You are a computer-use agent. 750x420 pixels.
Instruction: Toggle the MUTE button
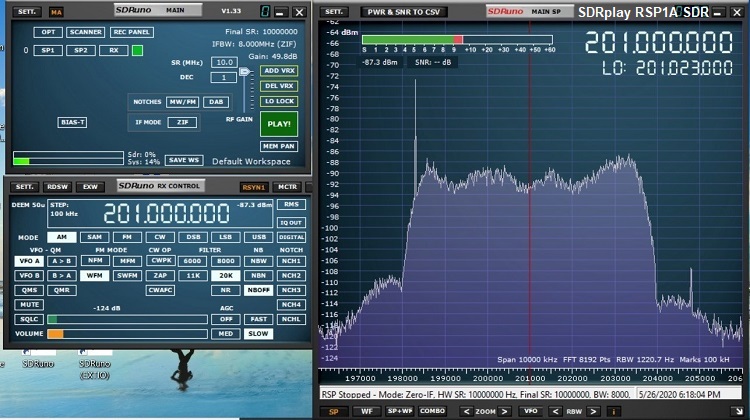(29, 304)
